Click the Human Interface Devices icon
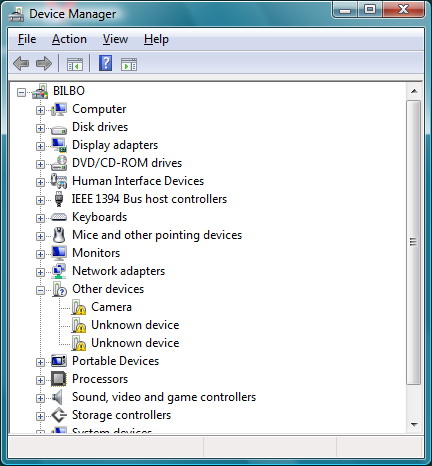The height and width of the screenshot is (466, 432). point(59,181)
